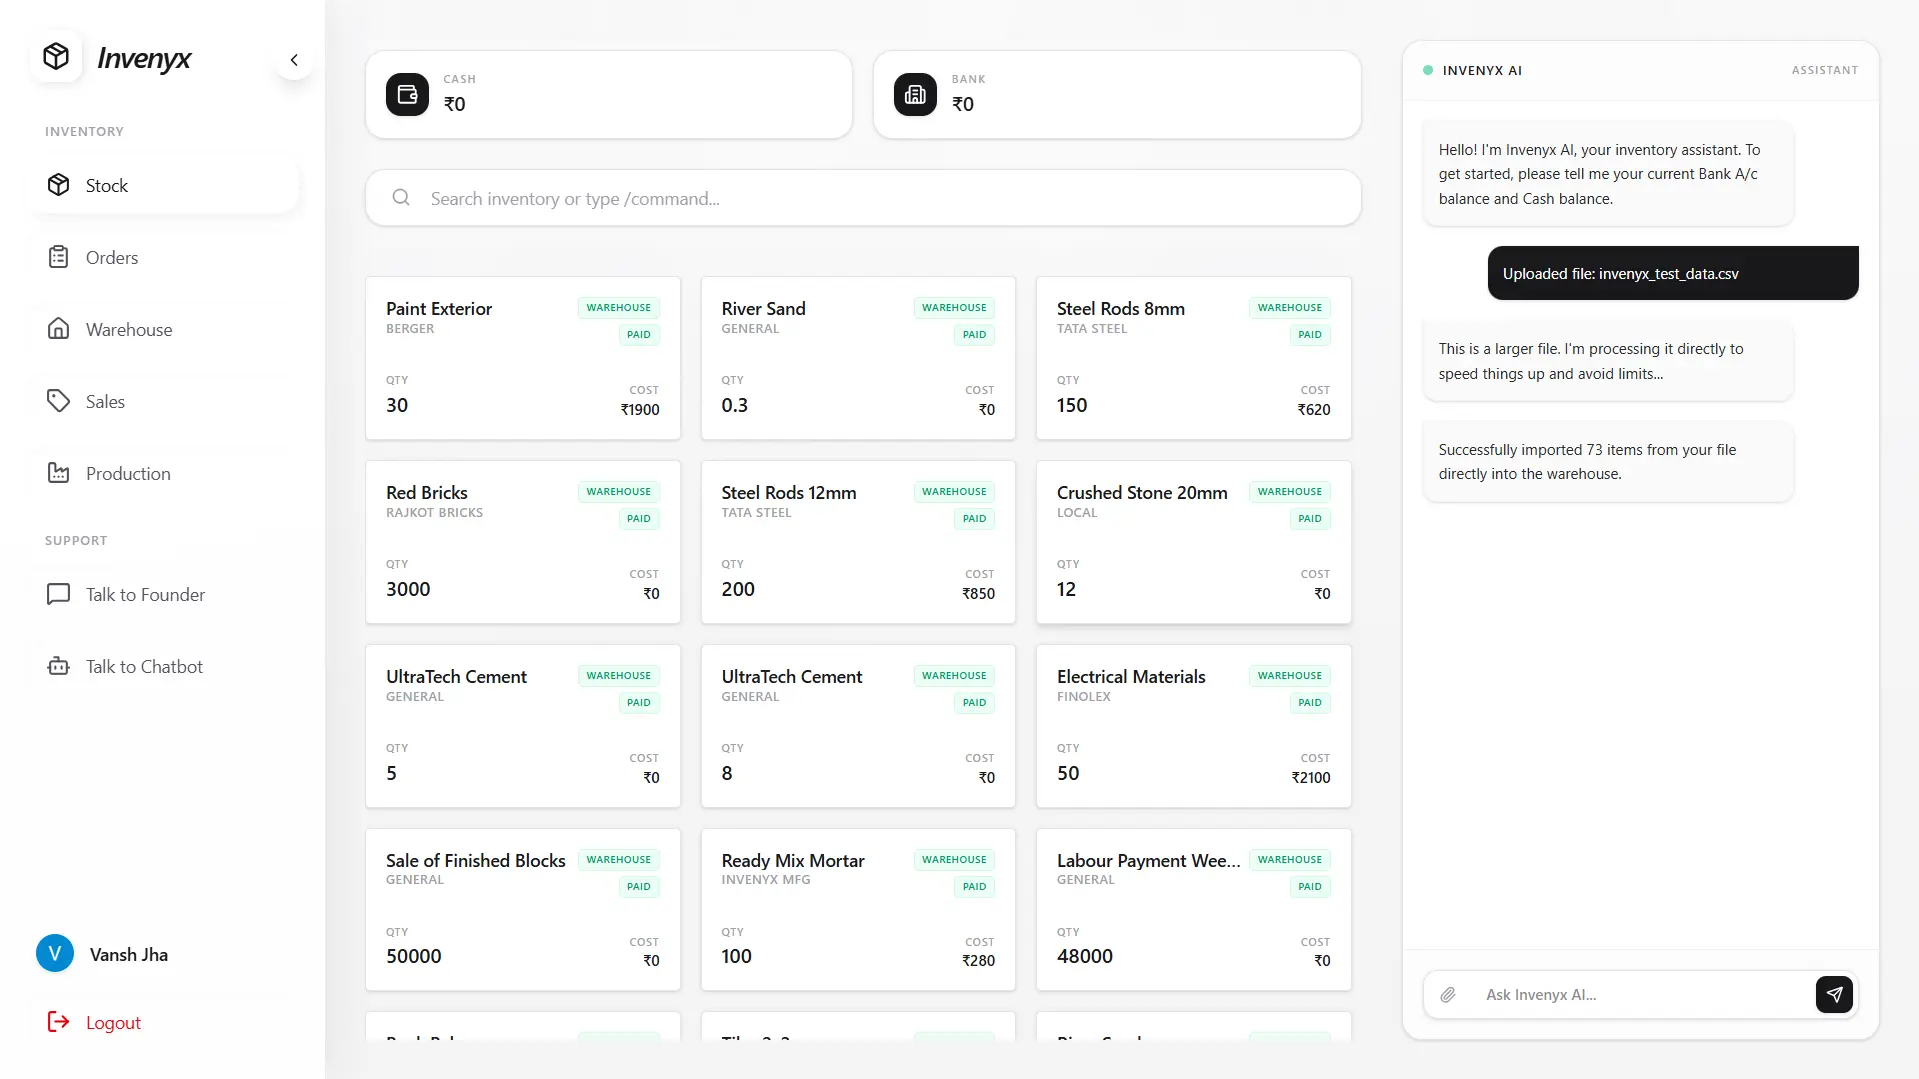The height and width of the screenshot is (1079, 1919).
Task: Open the River Sand item card
Action: point(858,358)
